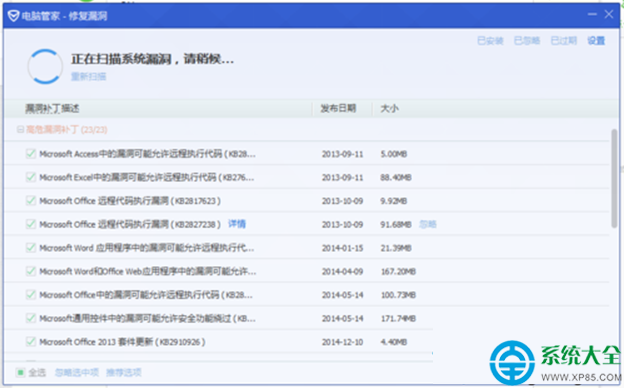Click the 2014-12-10 release date cell
The width and height of the screenshot is (624, 388).
click(x=342, y=342)
